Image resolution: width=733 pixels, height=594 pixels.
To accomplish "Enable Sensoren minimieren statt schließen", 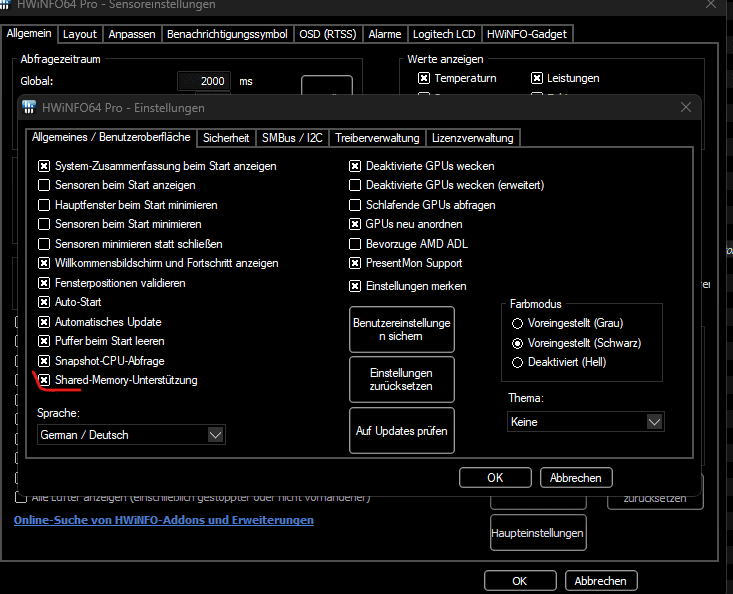I will coord(44,244).
